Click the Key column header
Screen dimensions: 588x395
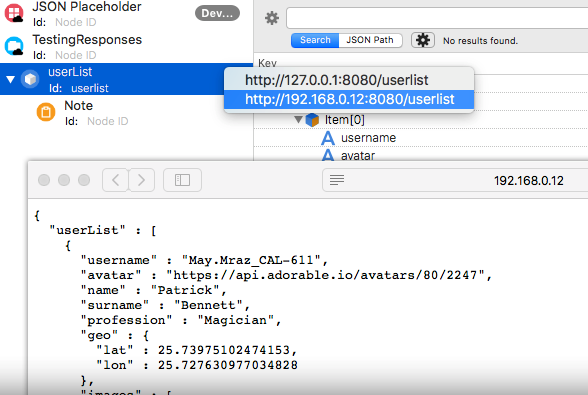267,63
